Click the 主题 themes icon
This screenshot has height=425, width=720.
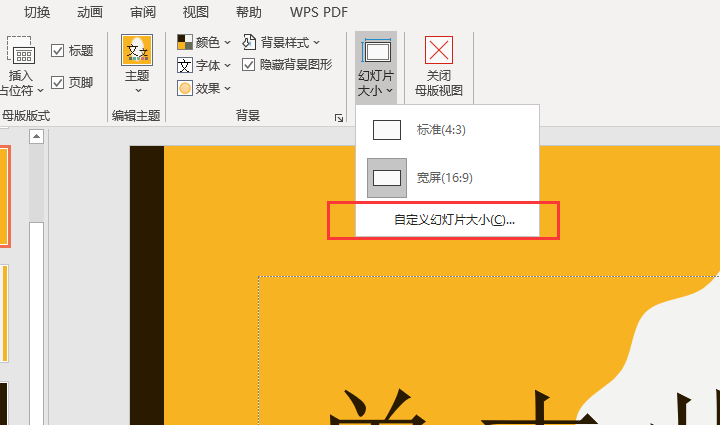coord(137,50)
